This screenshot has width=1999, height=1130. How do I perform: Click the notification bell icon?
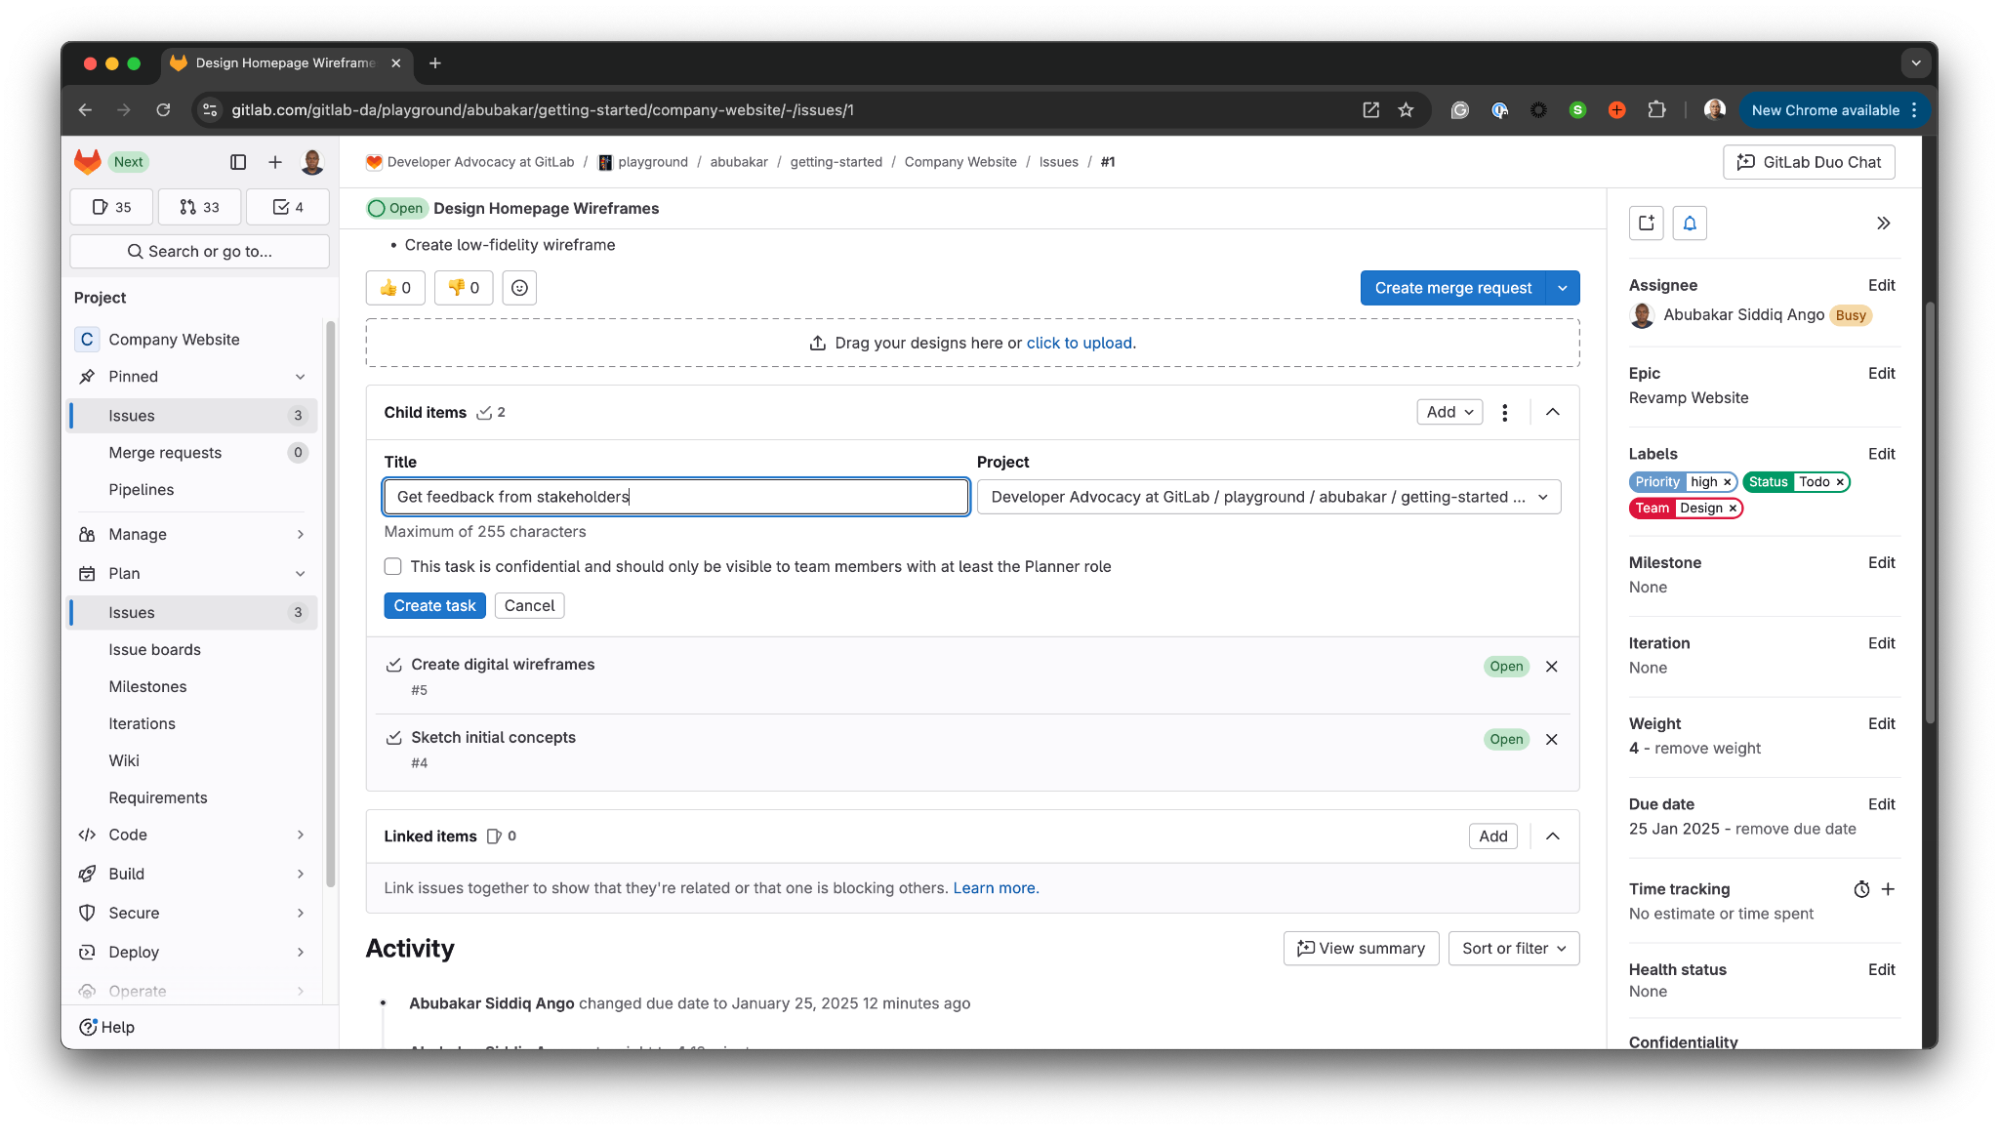1689,222
